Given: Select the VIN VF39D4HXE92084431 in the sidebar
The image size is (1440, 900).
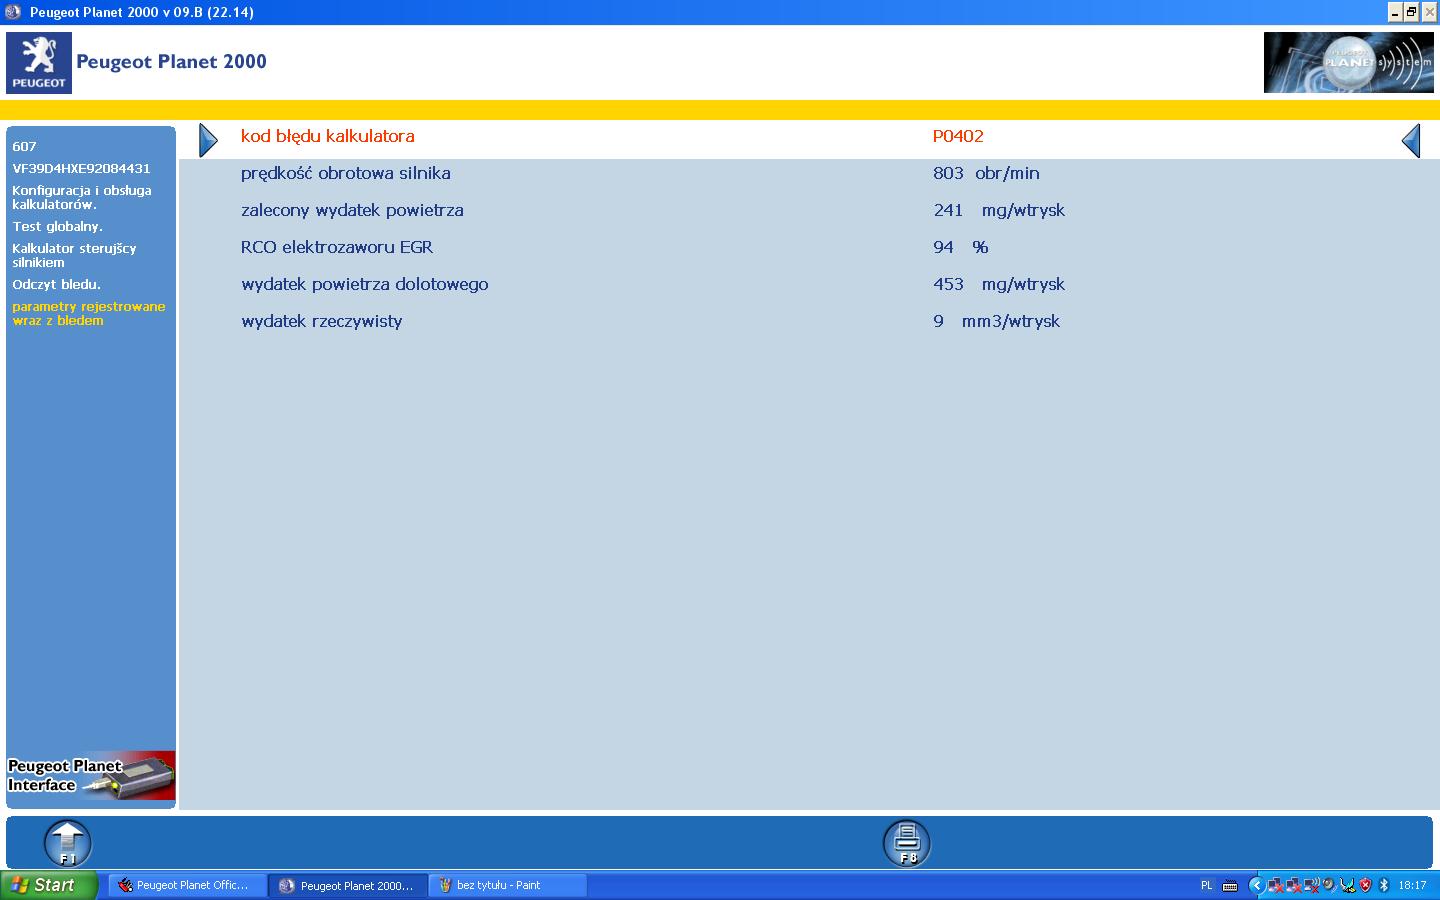Looking at the screenshot, I should click(81, 168).
